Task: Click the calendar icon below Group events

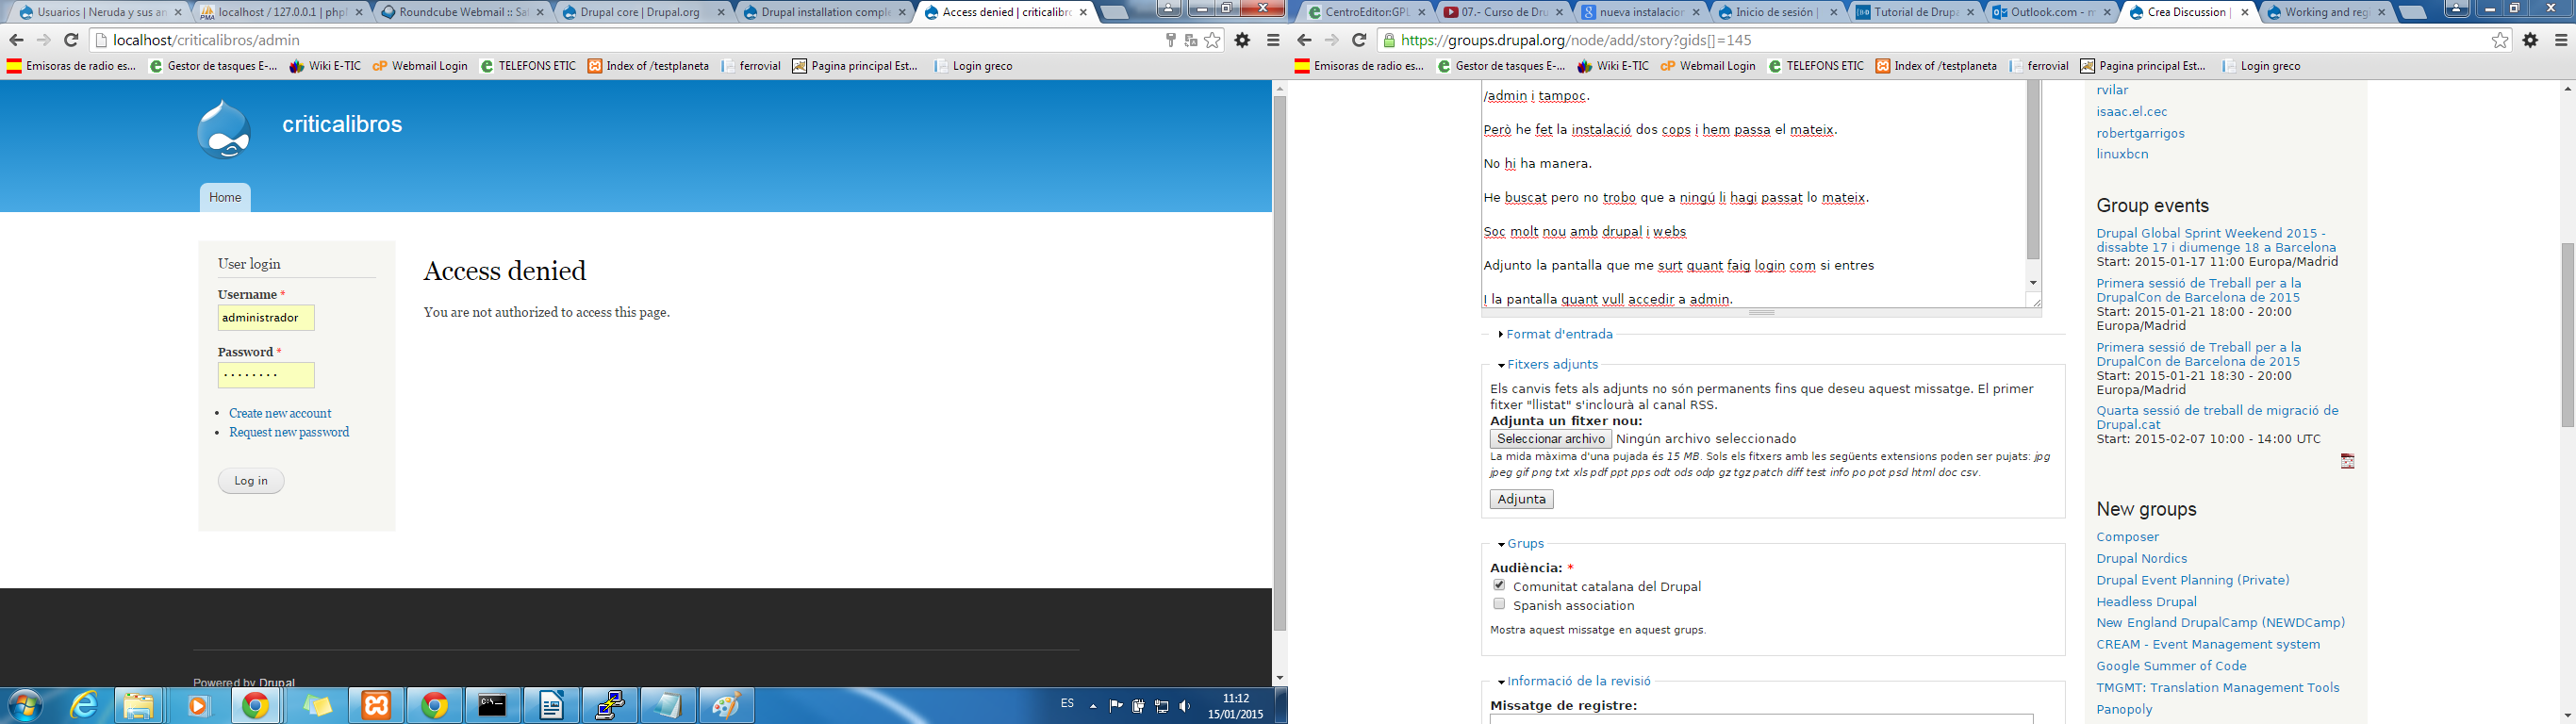Action: pyautogui.click(x=2347, y=461)
